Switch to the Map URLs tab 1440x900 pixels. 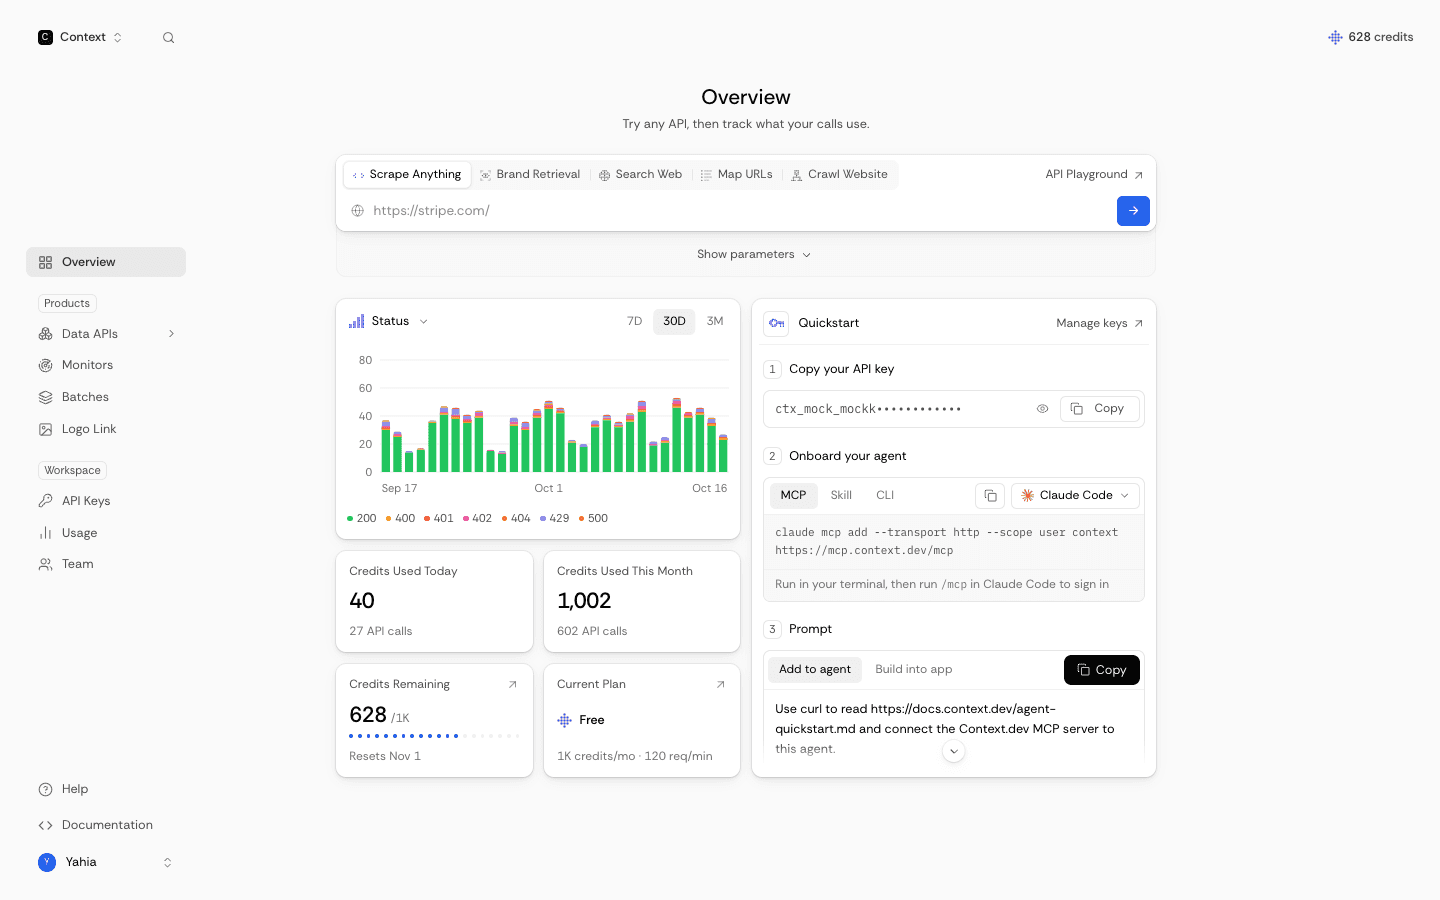[x=736, y=174]
